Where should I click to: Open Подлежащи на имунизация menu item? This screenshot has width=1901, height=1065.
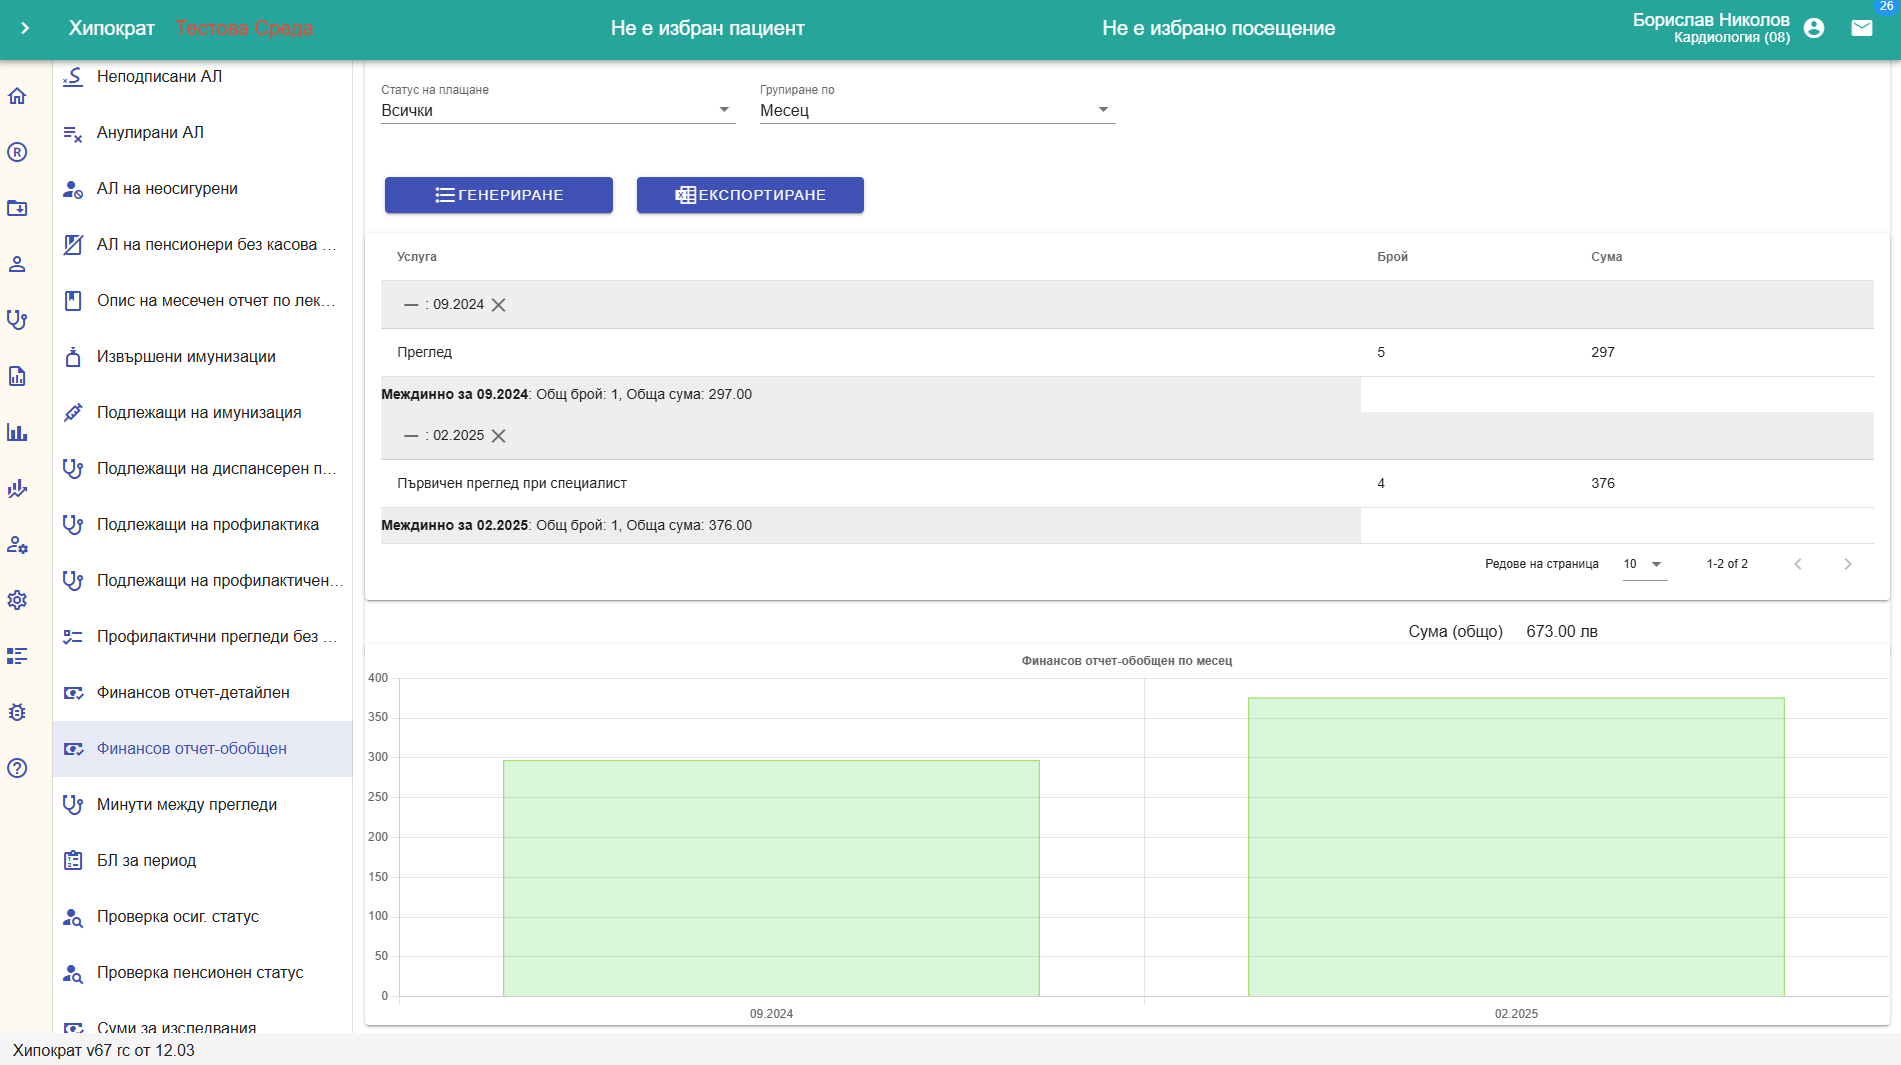coord(203,413)
